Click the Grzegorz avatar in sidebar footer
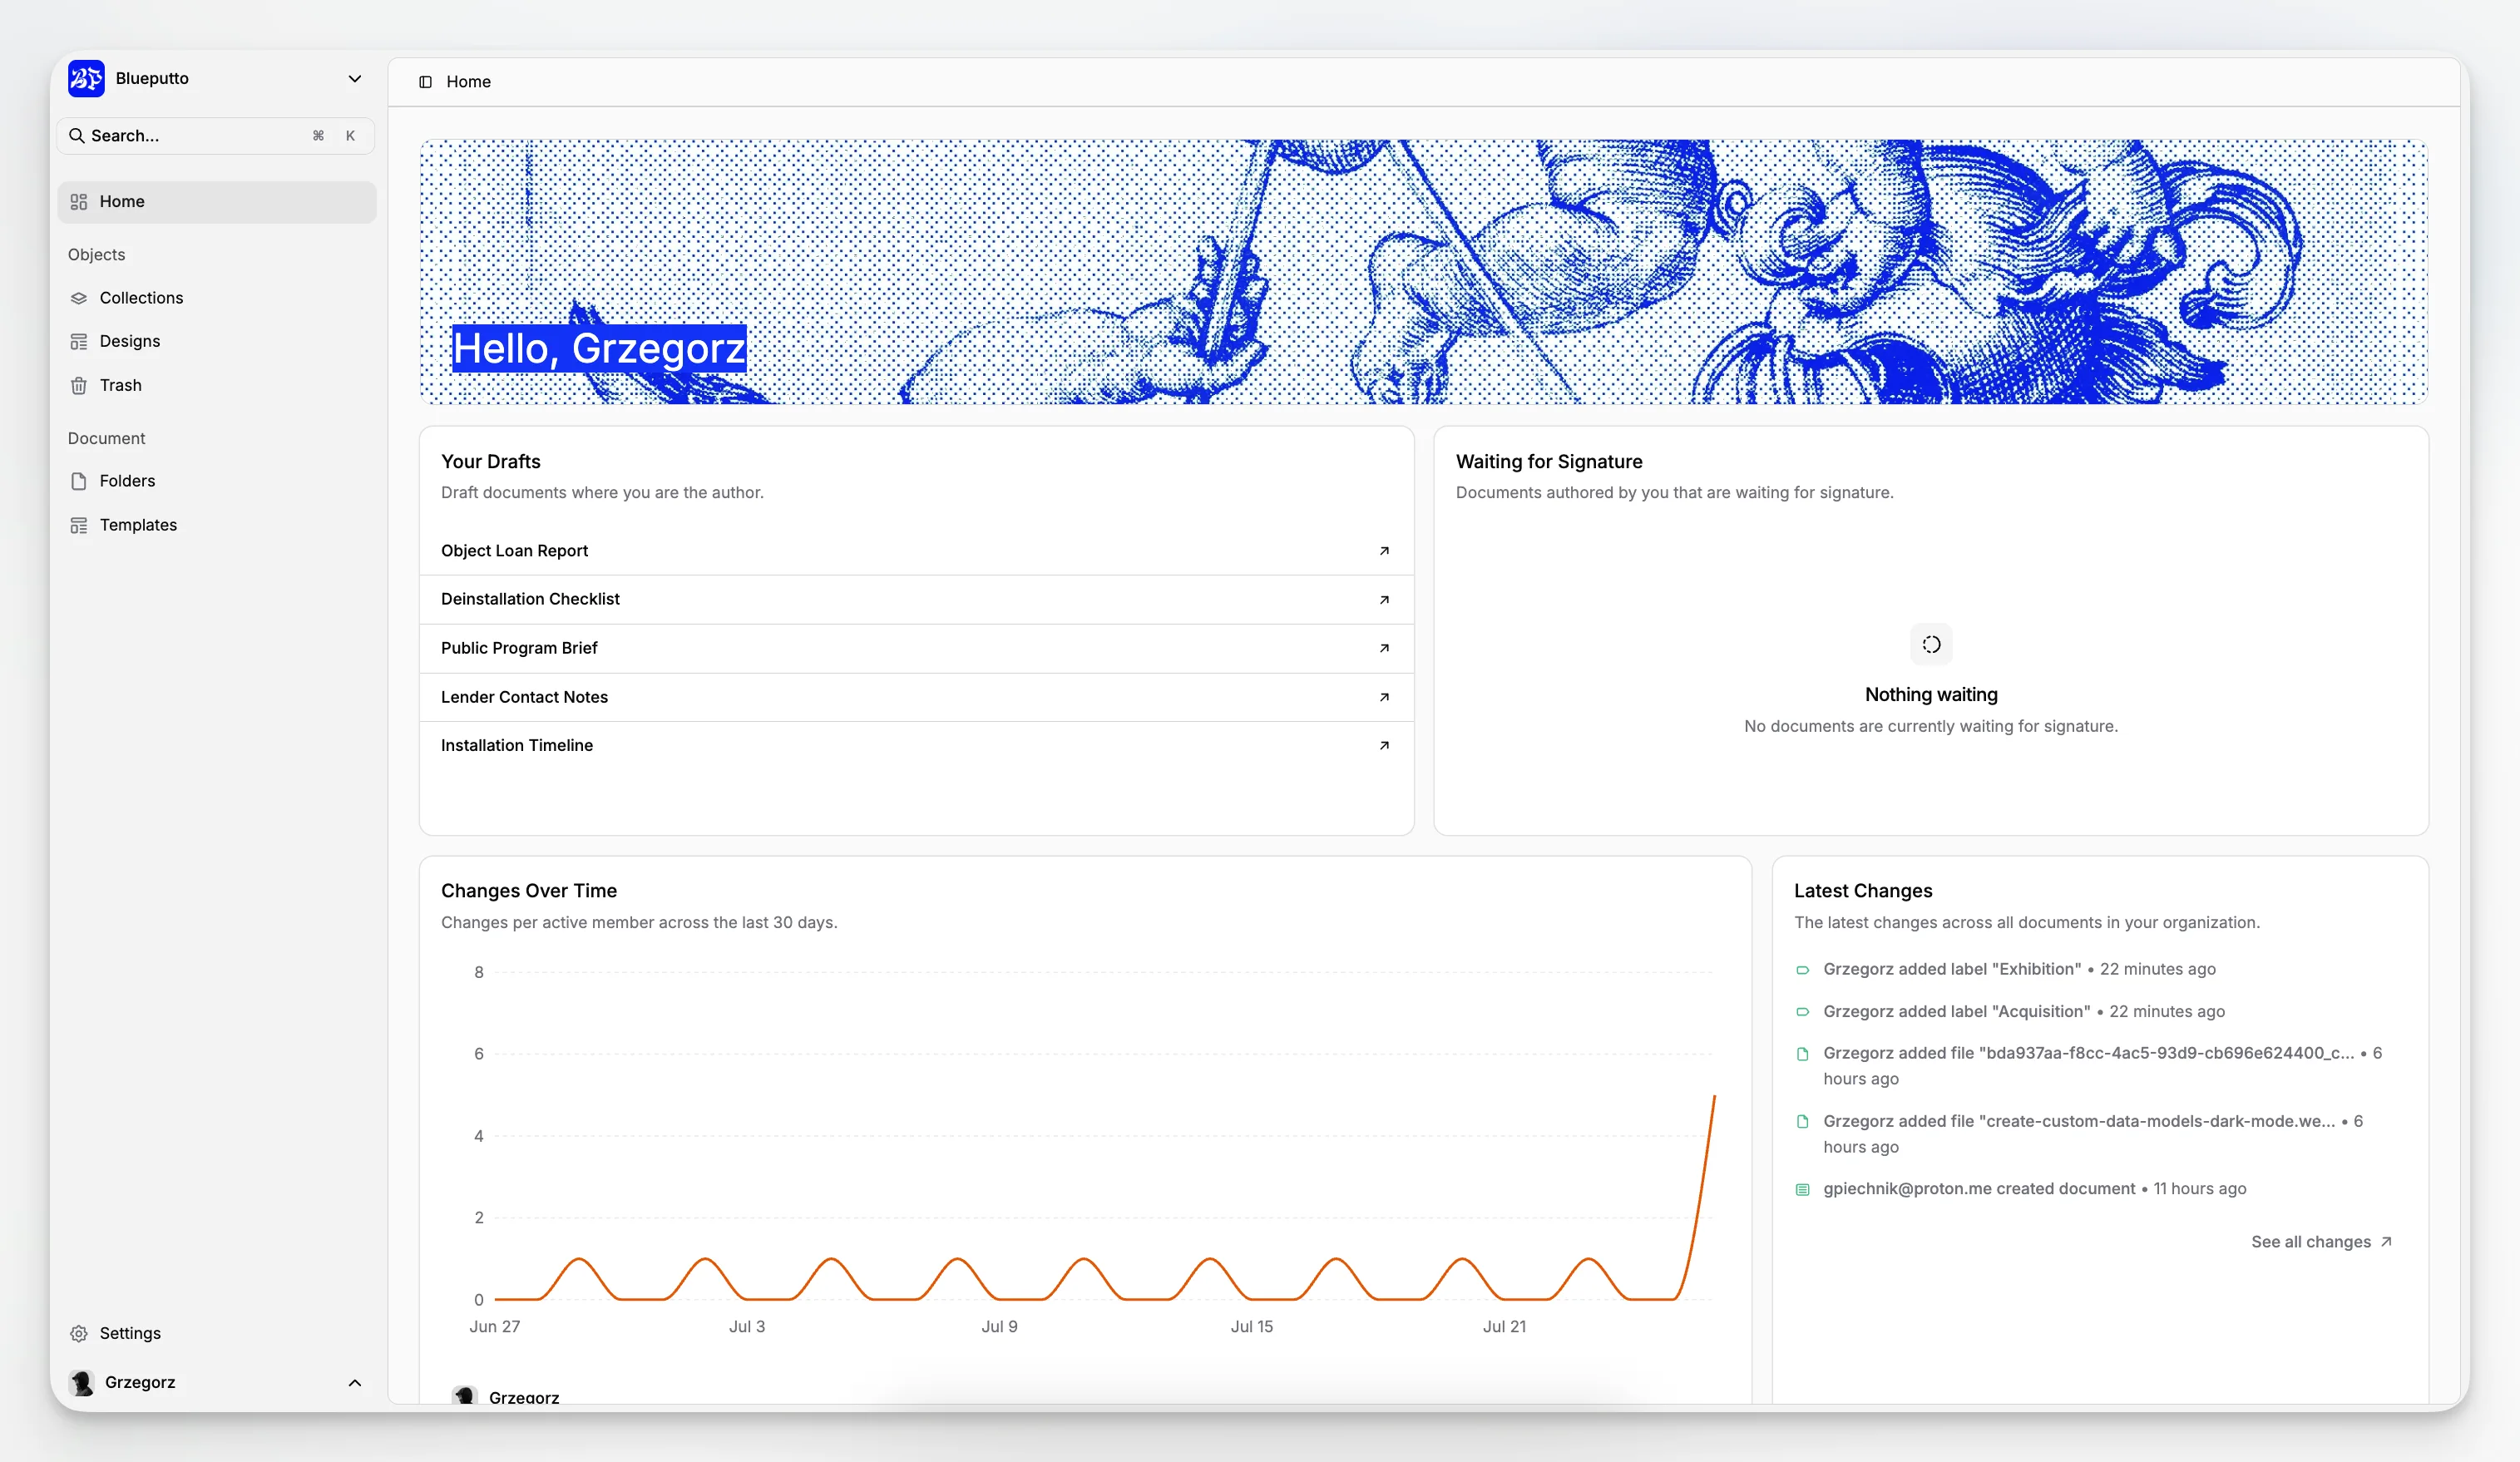Viewport: 2520px width, 1462px height. click(x=82, y=1382)
